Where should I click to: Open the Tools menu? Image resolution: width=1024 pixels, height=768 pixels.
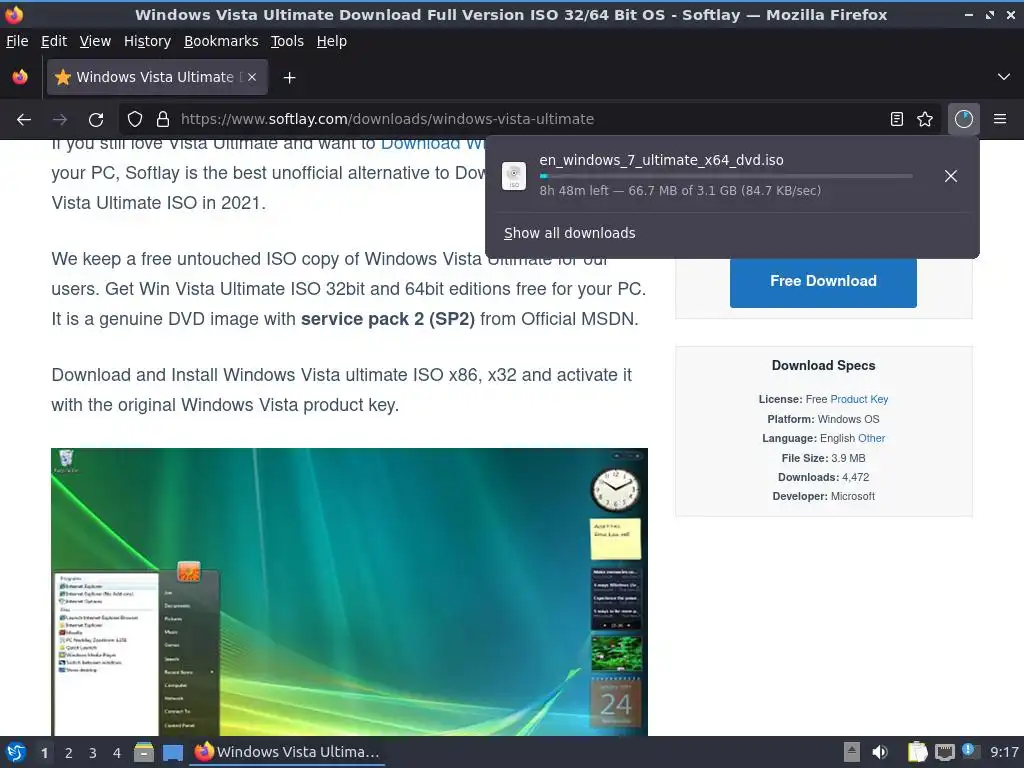pos(287,41)
